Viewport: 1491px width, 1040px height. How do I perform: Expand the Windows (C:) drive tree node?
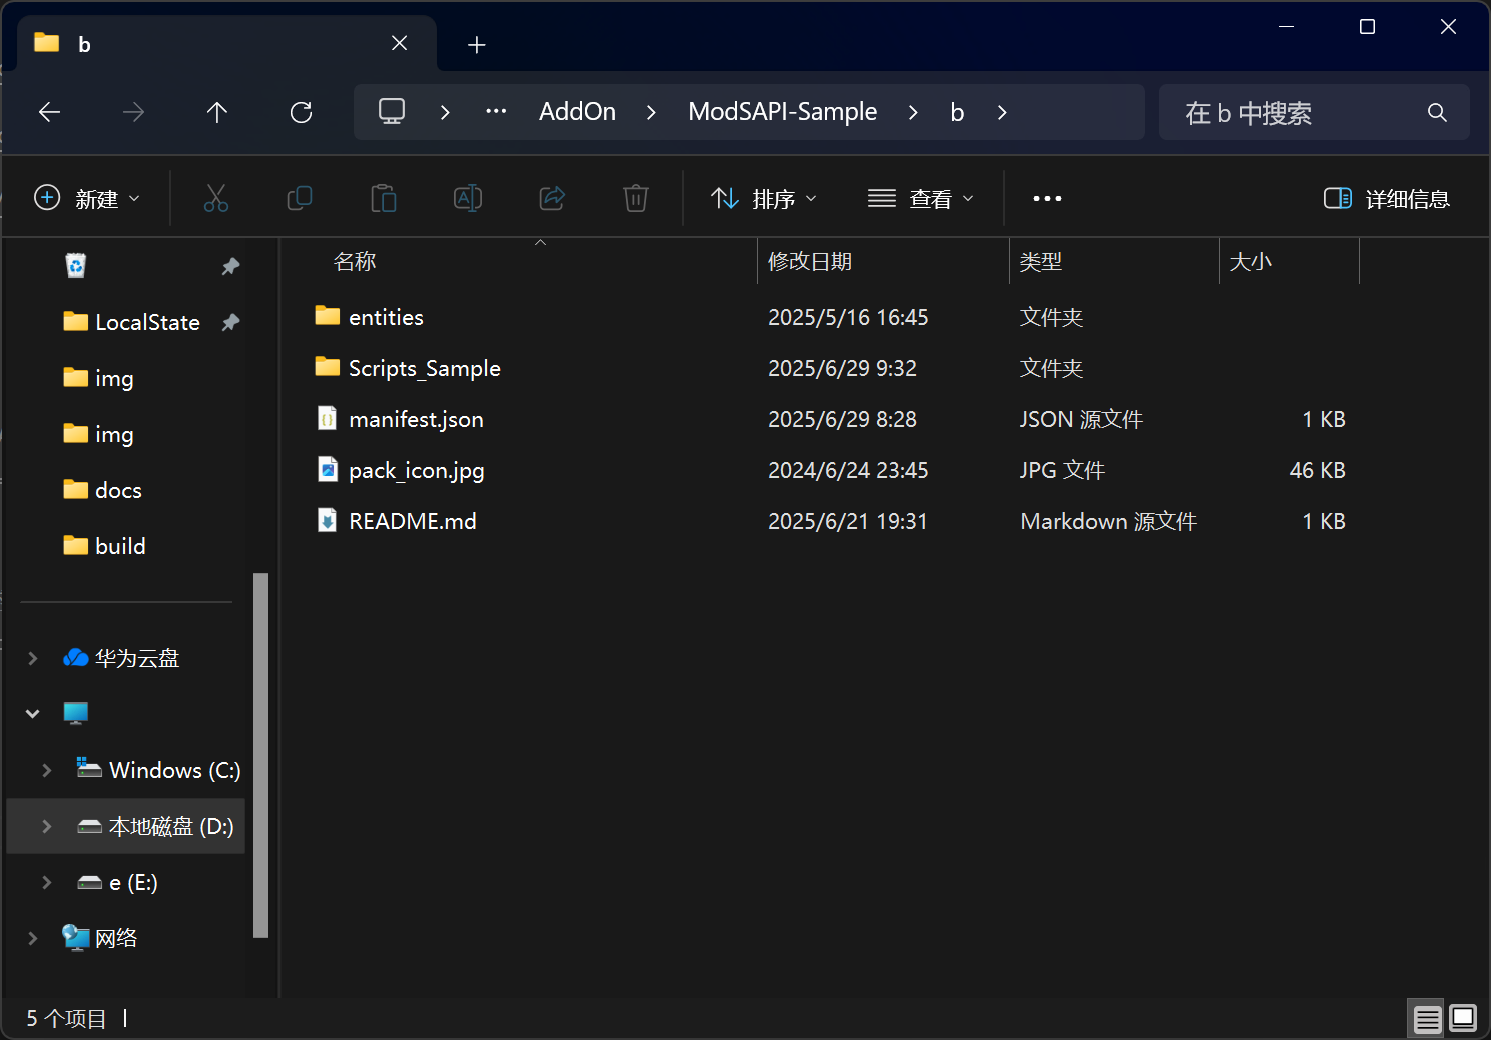pyautogui.click(x=47, y=770)
